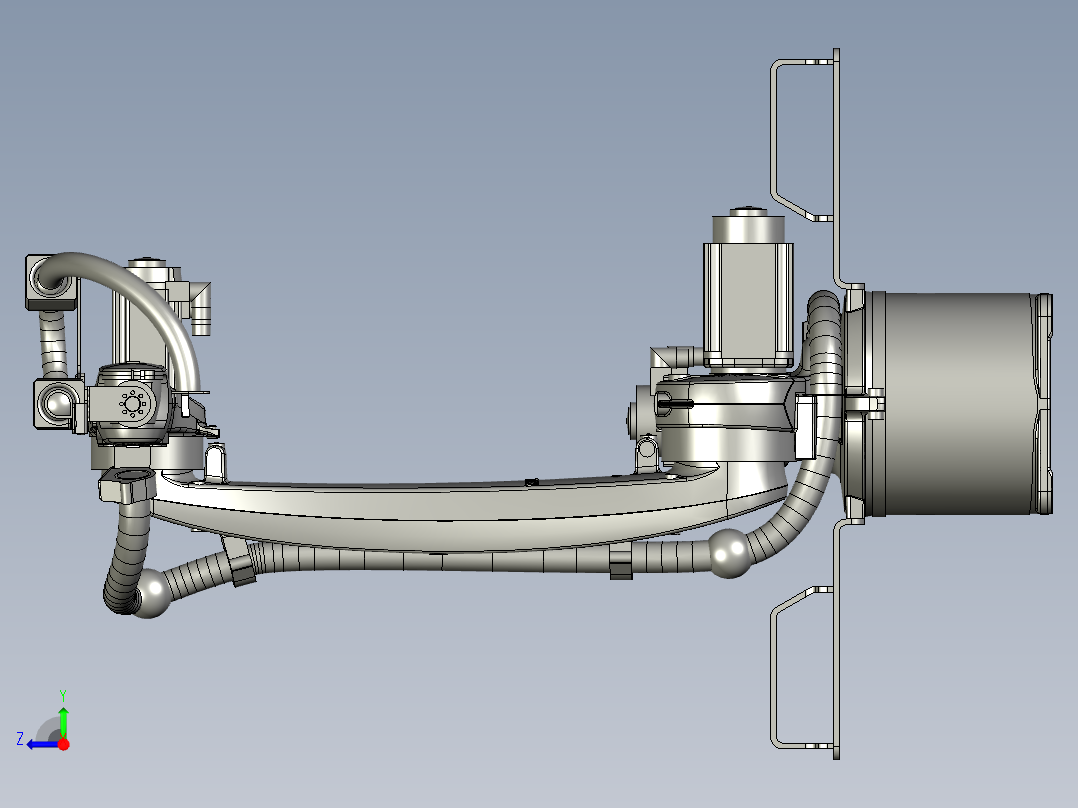Select the Z label on the orientation triad
Viewport: 1078px width, 808px height.
pyautogui.click(x=20, y=739)
